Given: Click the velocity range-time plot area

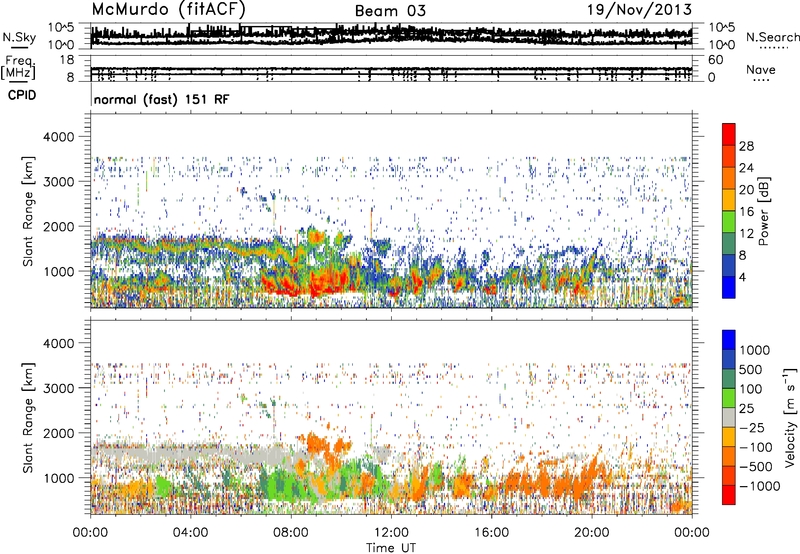Looking at the screenshot, I should pos(391,416).
